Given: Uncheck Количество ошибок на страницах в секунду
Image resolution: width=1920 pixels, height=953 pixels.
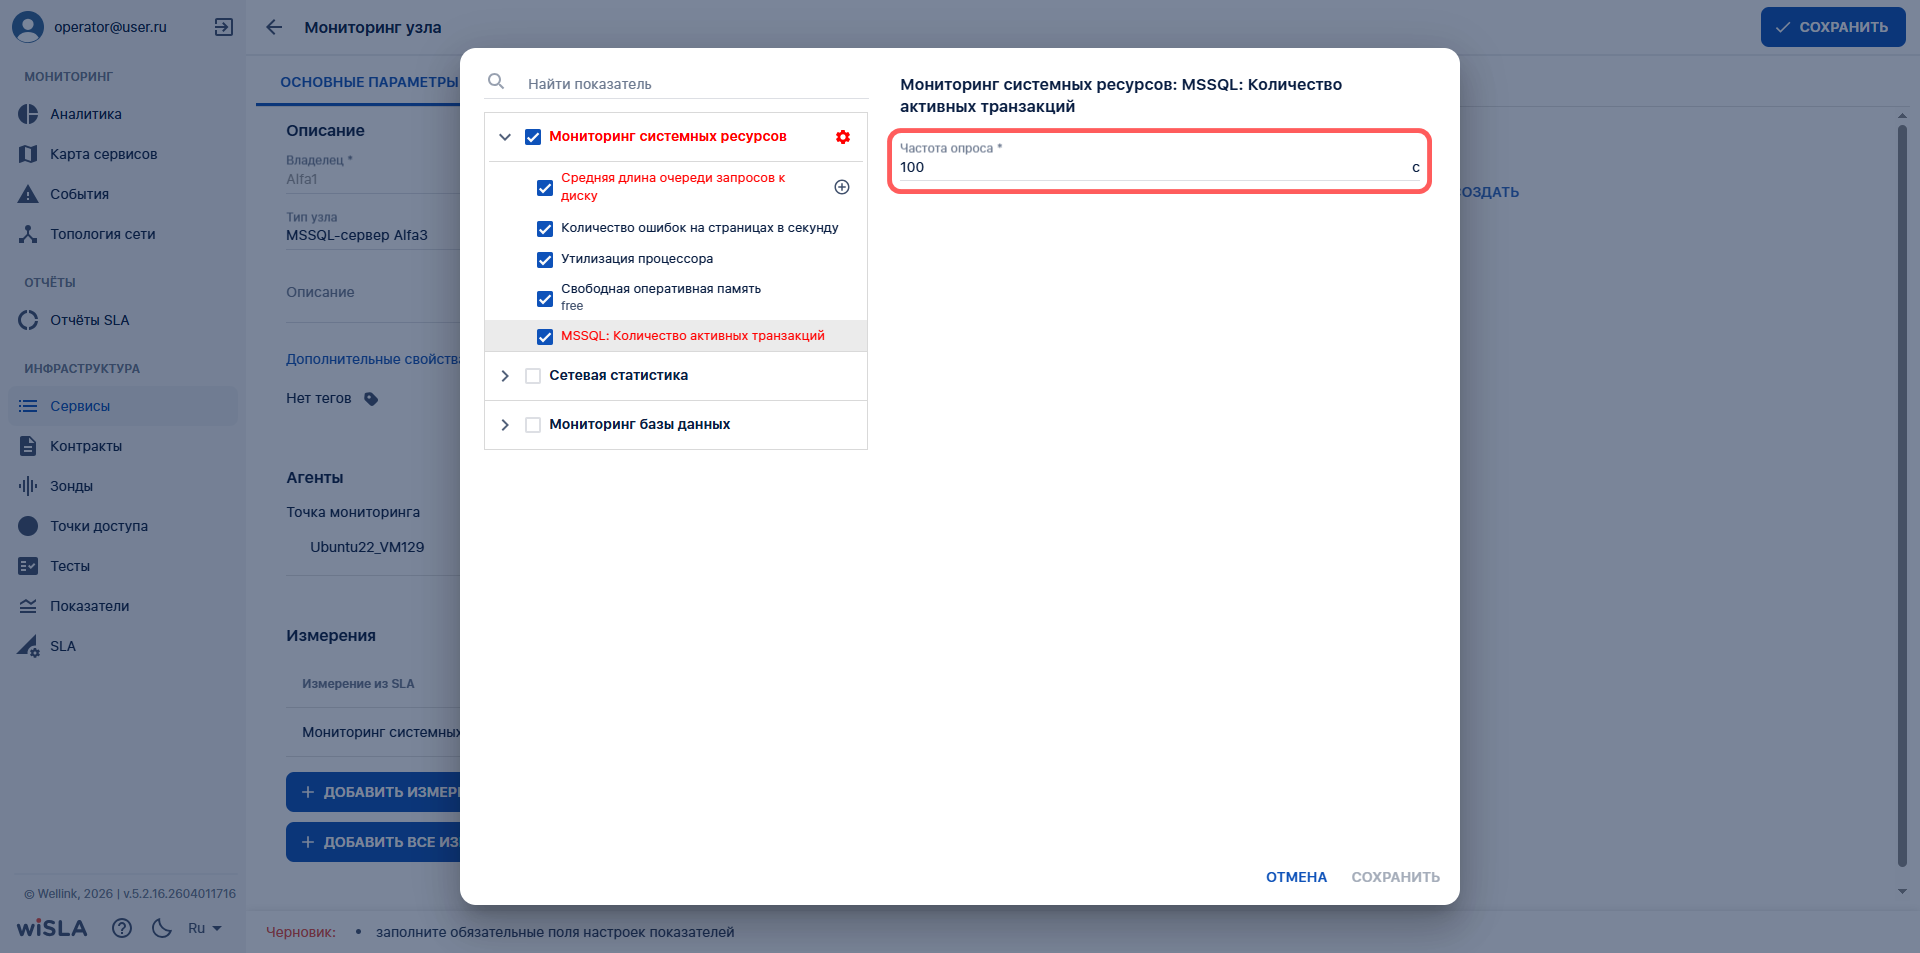Looking at the screenshot, I should tap(545, 229).
